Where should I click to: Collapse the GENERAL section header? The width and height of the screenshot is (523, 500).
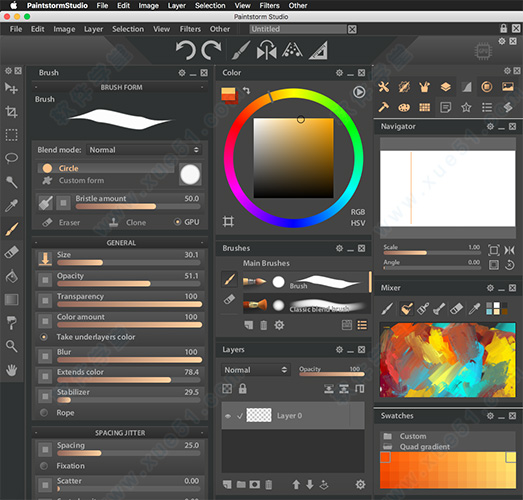120,243
